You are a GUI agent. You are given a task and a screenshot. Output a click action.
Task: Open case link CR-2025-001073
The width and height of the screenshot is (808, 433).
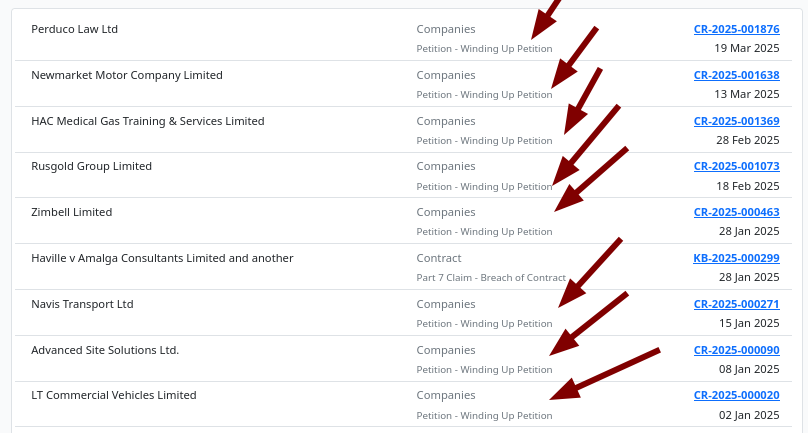736,166
